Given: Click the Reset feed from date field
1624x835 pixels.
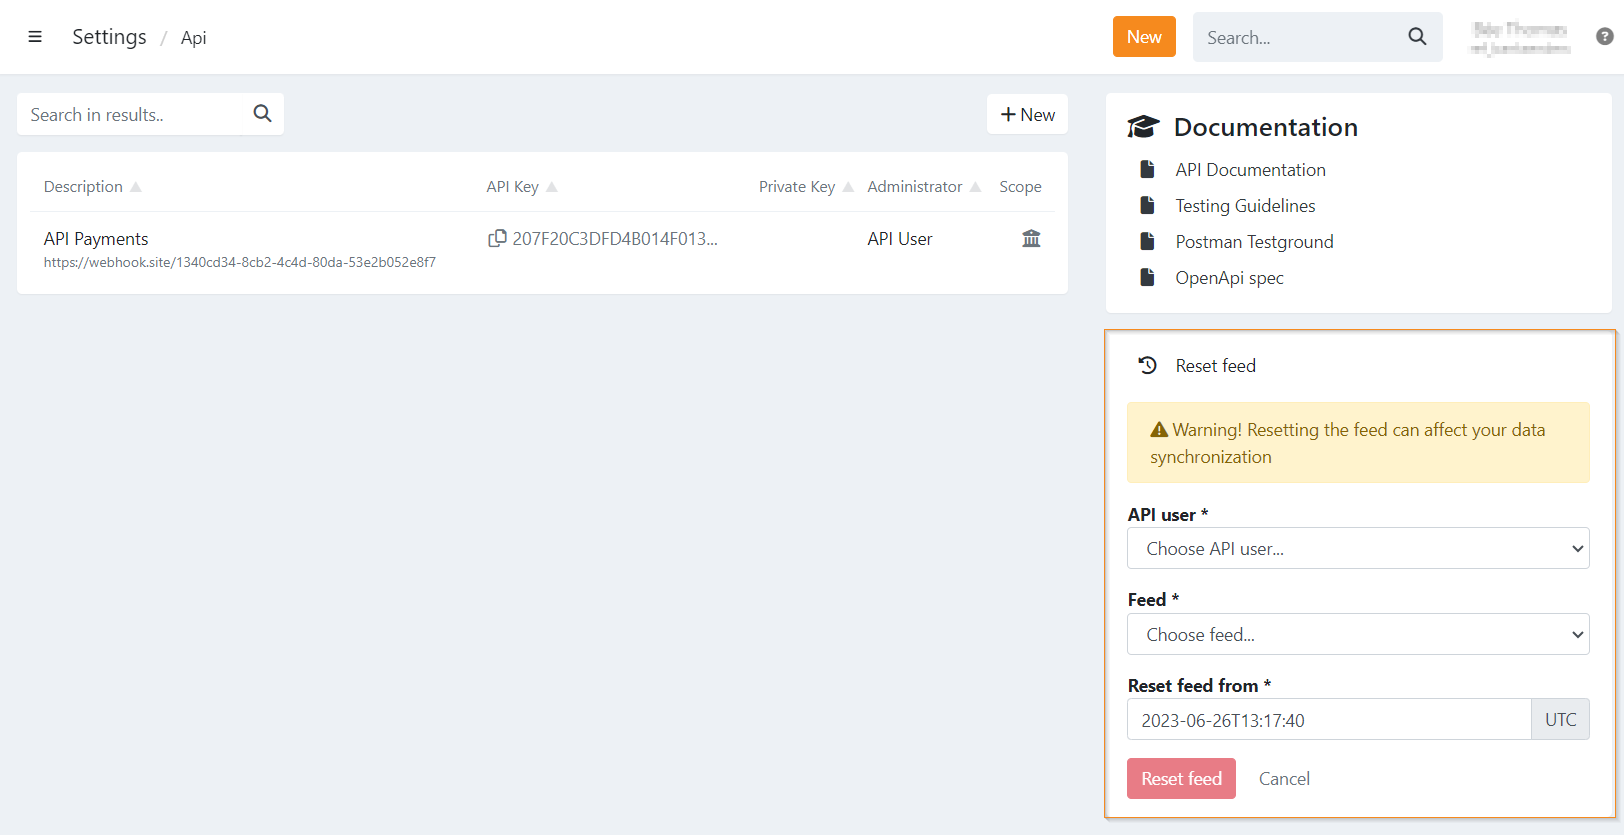Looking at the screenshot, I should 1328,720.
